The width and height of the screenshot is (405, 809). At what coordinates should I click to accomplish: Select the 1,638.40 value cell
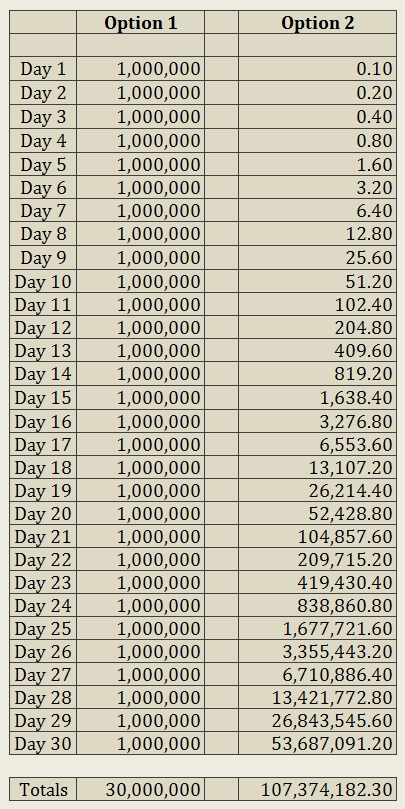pos(317,398)
